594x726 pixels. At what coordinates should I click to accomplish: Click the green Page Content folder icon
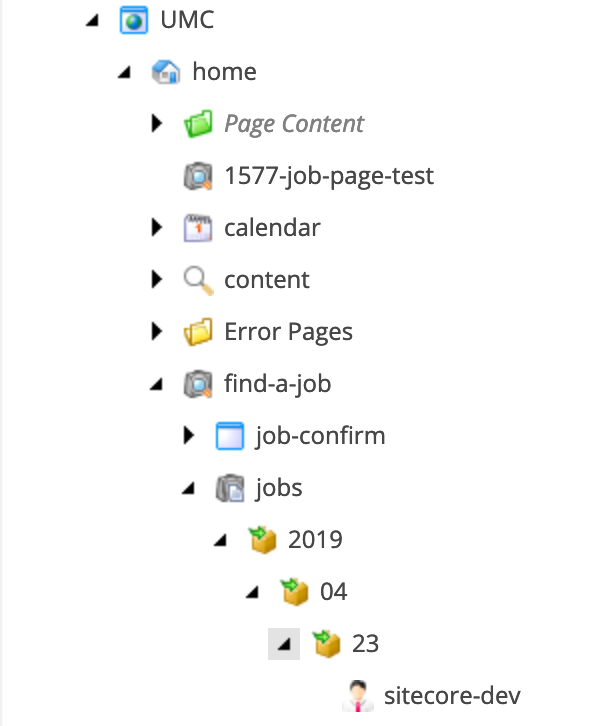click(x=198, y=124)
